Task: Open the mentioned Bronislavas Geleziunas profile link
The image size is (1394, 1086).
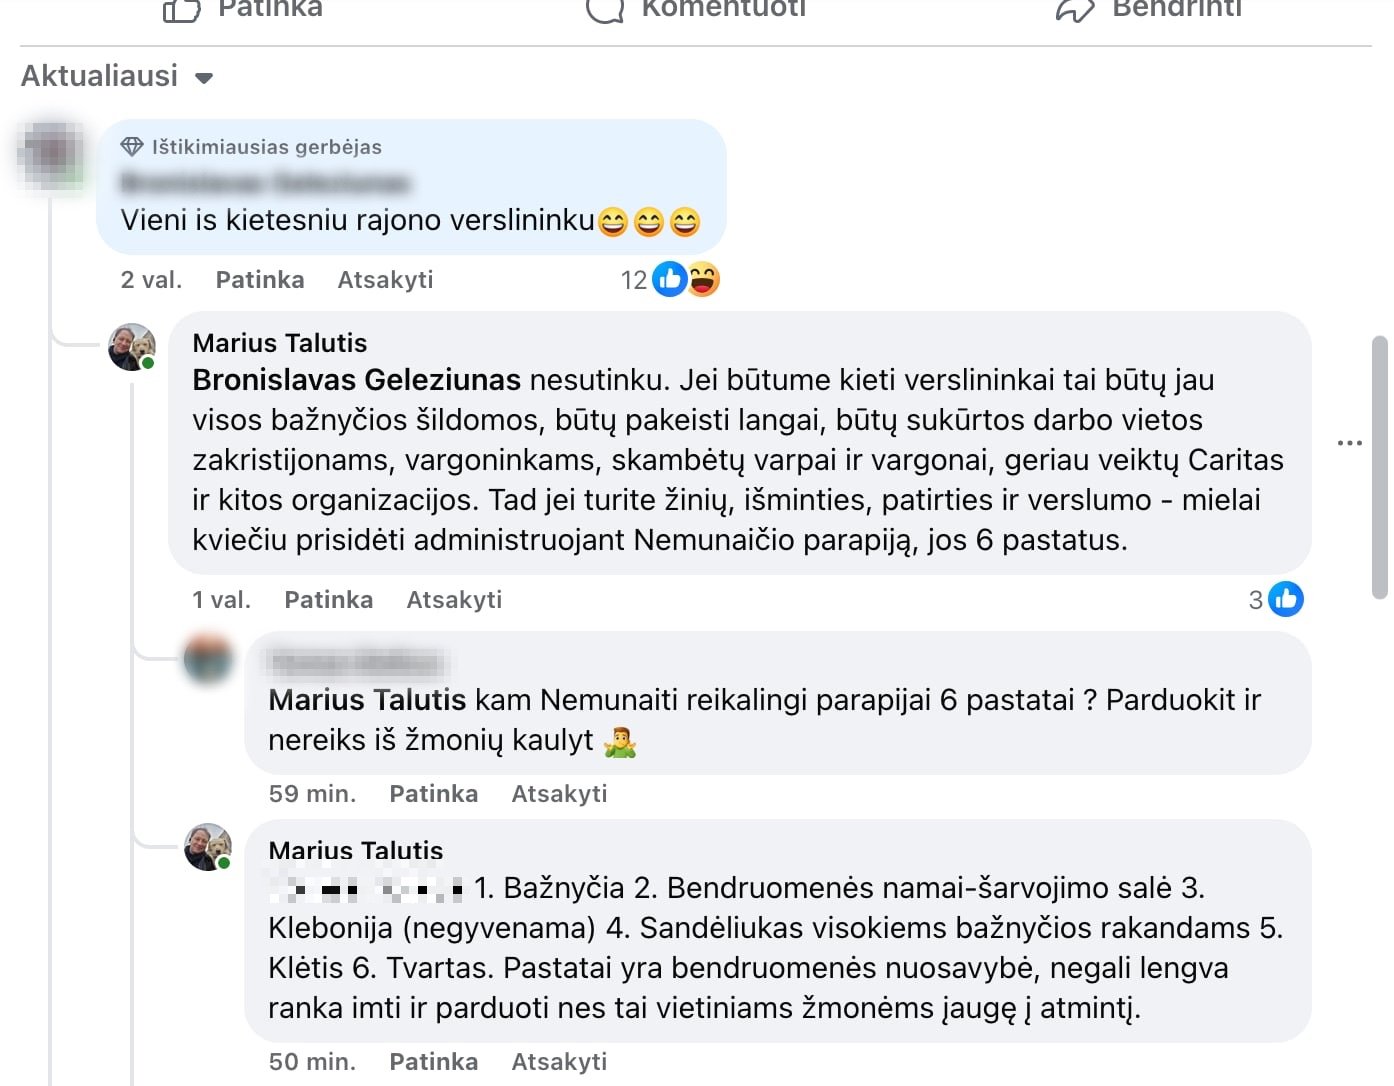Action: pos(357,380)
